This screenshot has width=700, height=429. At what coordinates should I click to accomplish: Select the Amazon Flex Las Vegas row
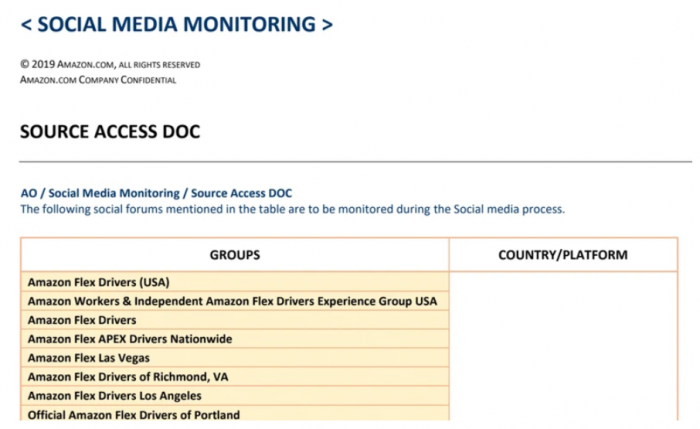(x=89, y=358)
